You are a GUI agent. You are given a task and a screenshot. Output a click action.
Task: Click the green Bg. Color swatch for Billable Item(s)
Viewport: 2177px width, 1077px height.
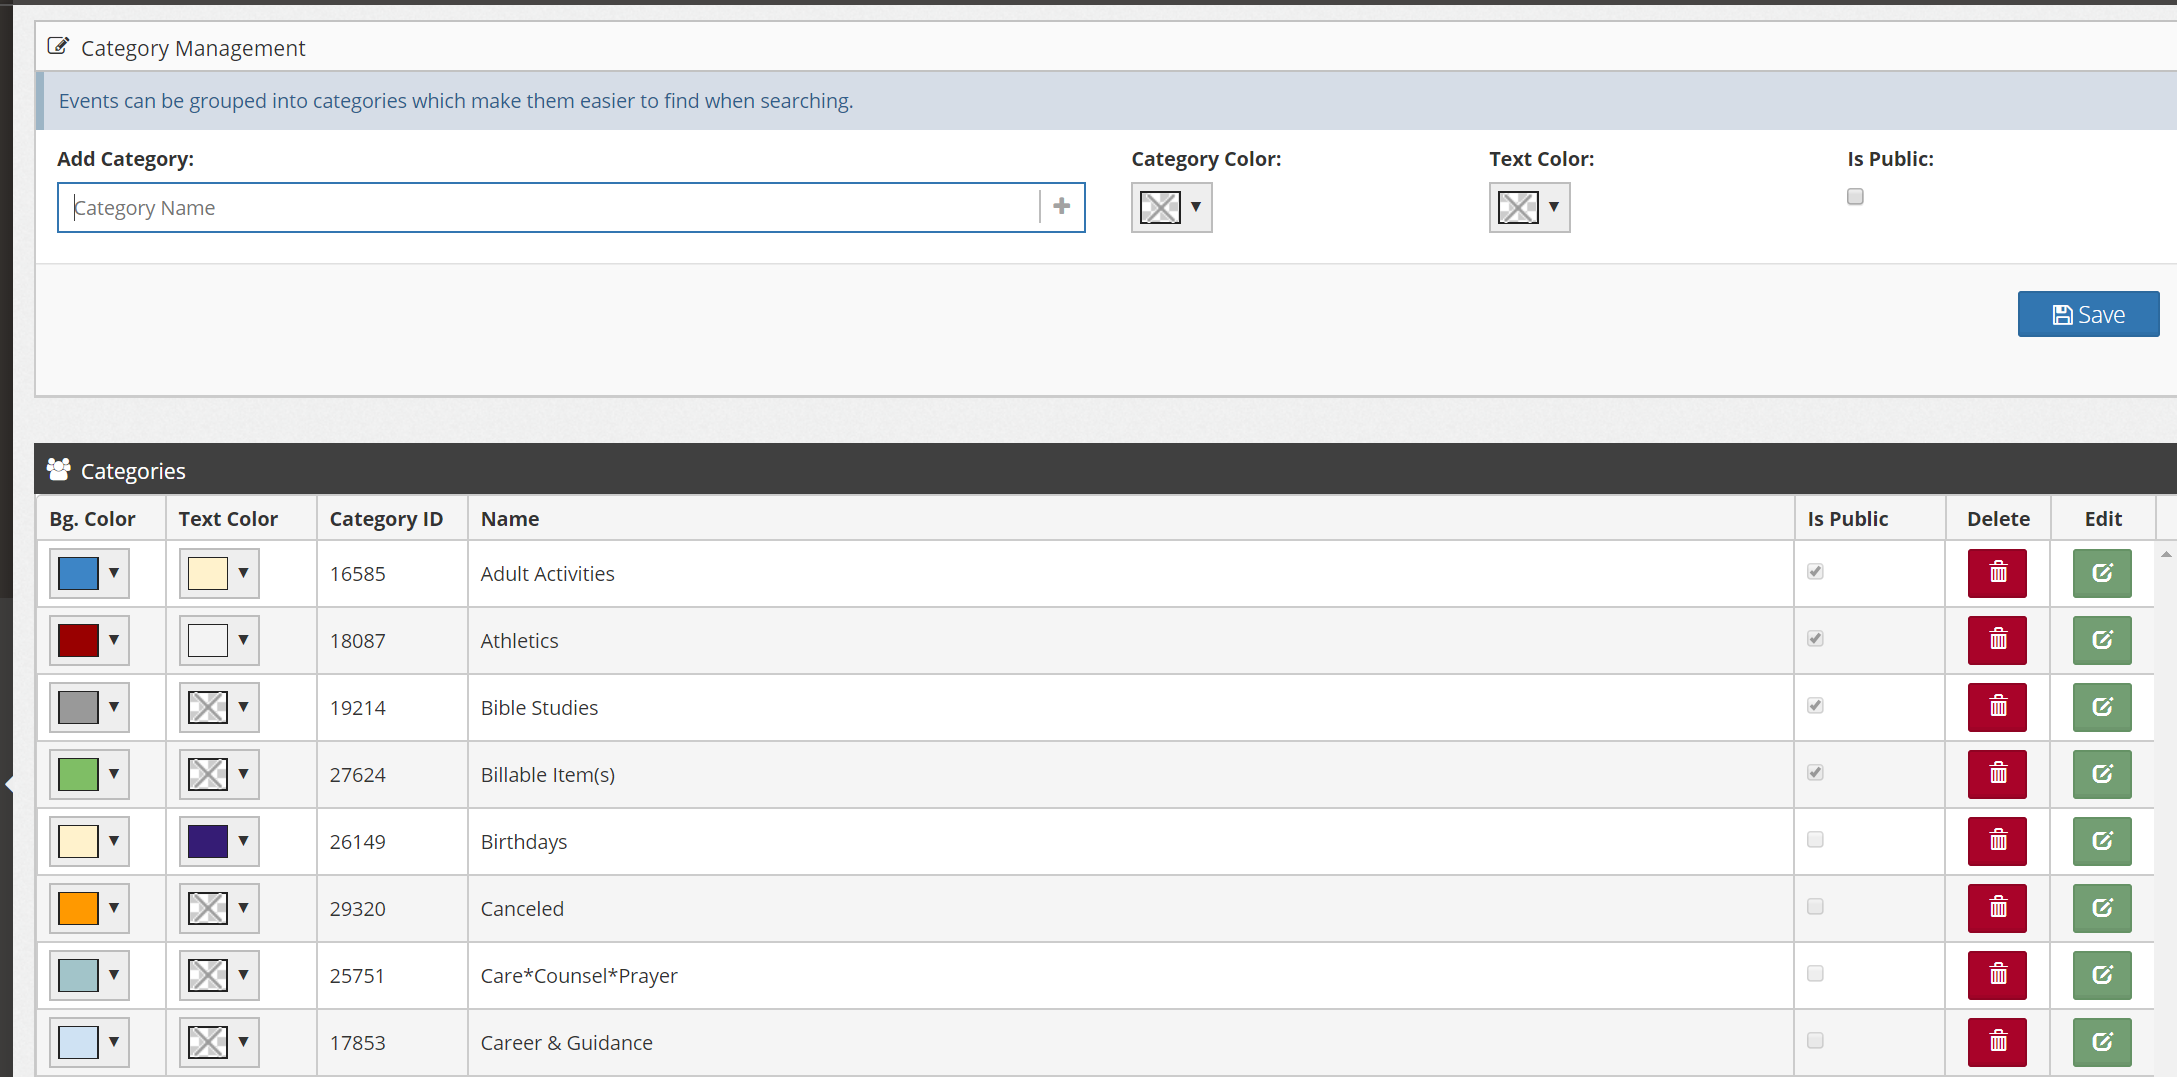coord(78,774)
